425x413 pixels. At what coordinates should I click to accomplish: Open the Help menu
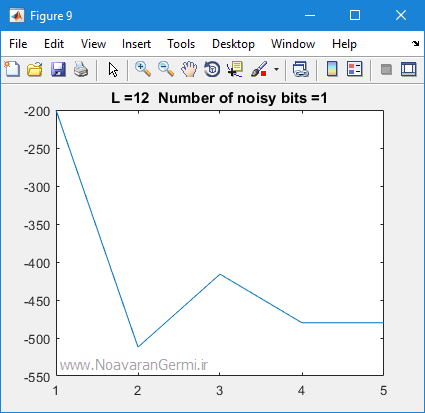pyautogui.click(x=344, y=44)
